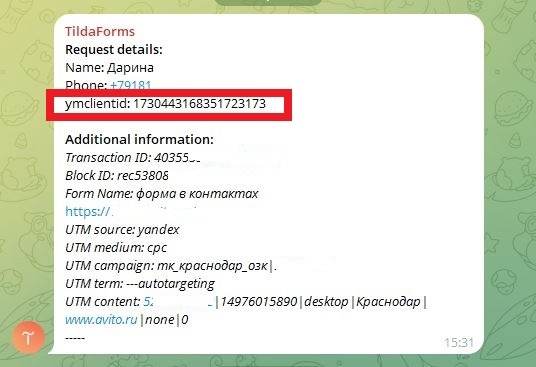The image size is (536, 367).
Task: Click the 'Name: Дарина' line
Action: pyautogui.click(x=109, y=68)
